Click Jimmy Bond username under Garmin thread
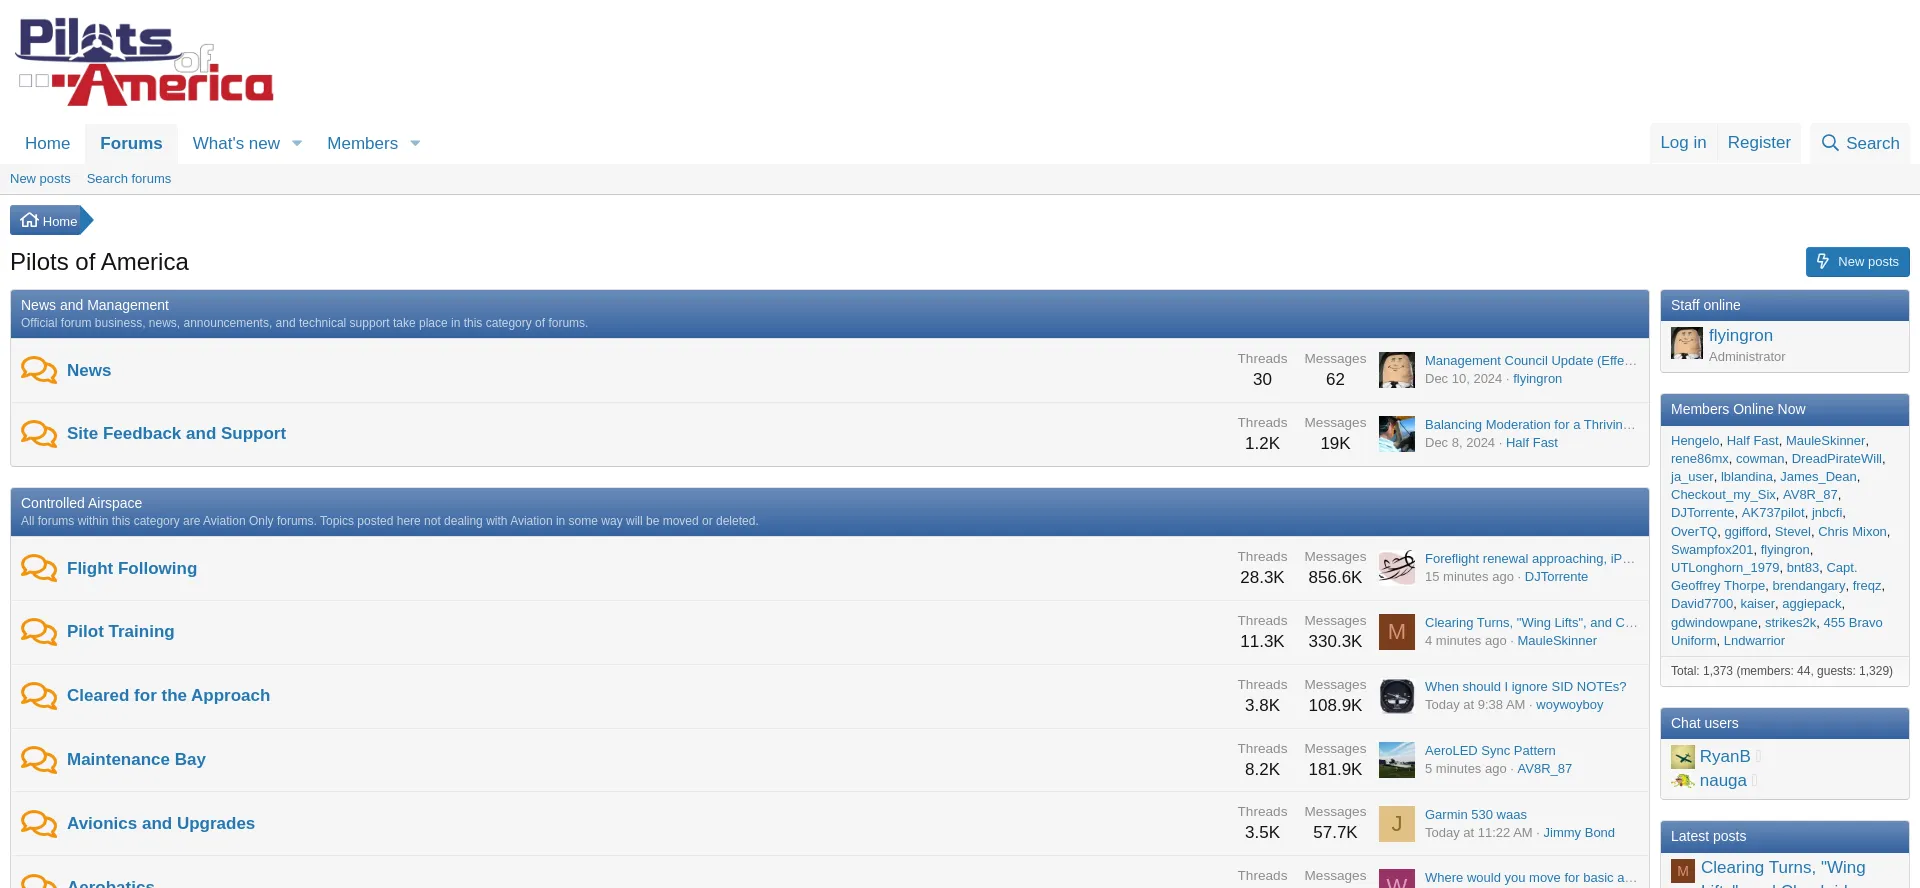Image resolution: width=1920 pixels, height=888 pixels. tap(1578, 833)
